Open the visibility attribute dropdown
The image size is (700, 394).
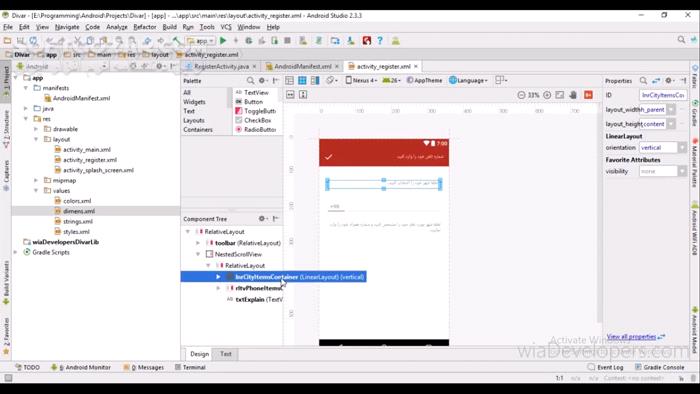coord(682,171)
